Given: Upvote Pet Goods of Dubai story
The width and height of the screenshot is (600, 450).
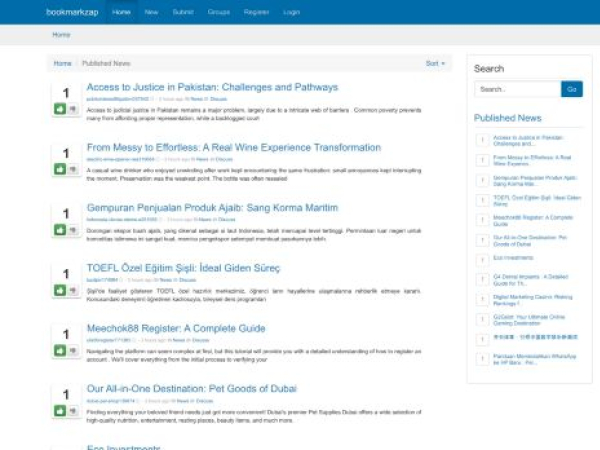Looking at the screenshot, I should pos(60,411).
